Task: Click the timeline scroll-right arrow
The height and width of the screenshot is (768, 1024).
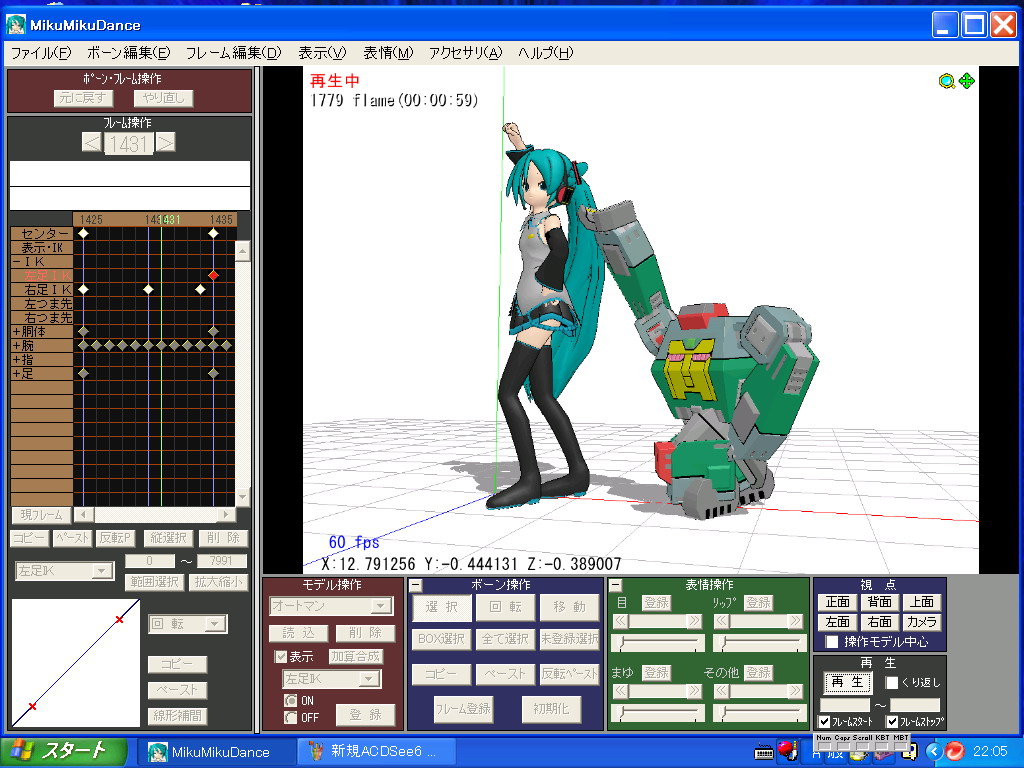Action: (x=226, y=515)
